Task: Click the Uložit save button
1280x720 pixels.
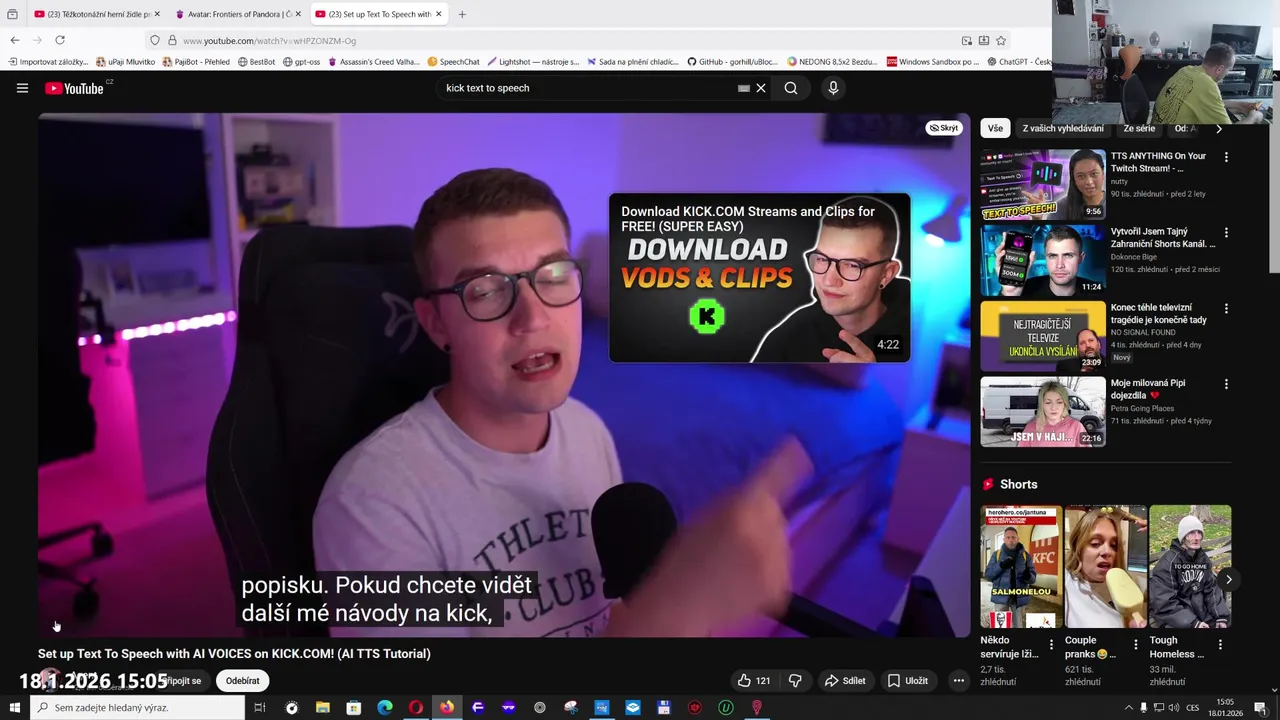Action: coord(908,681)
